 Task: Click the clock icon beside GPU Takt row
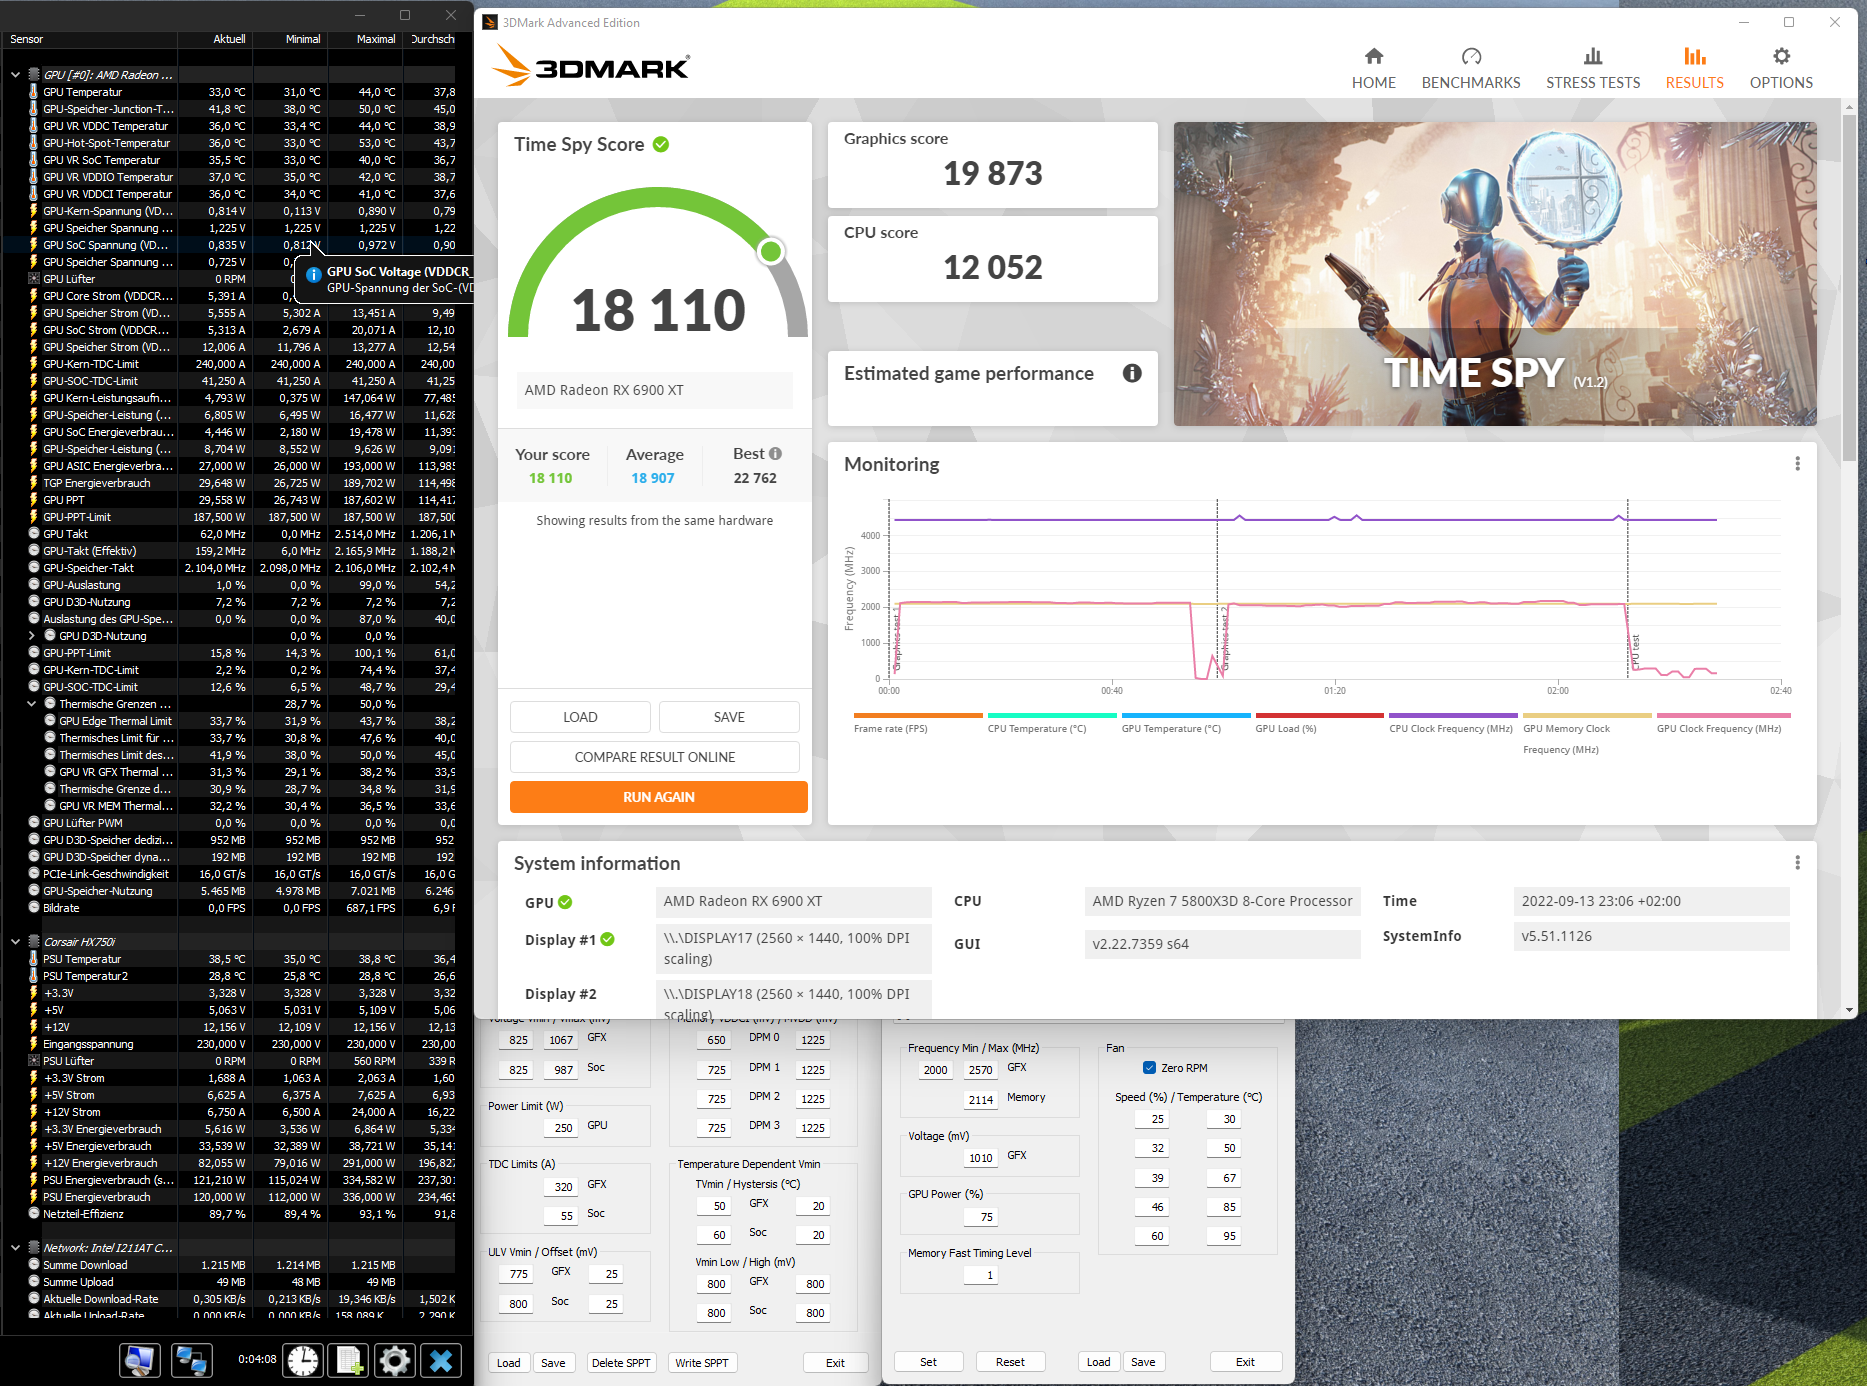(x=33, y=534)
